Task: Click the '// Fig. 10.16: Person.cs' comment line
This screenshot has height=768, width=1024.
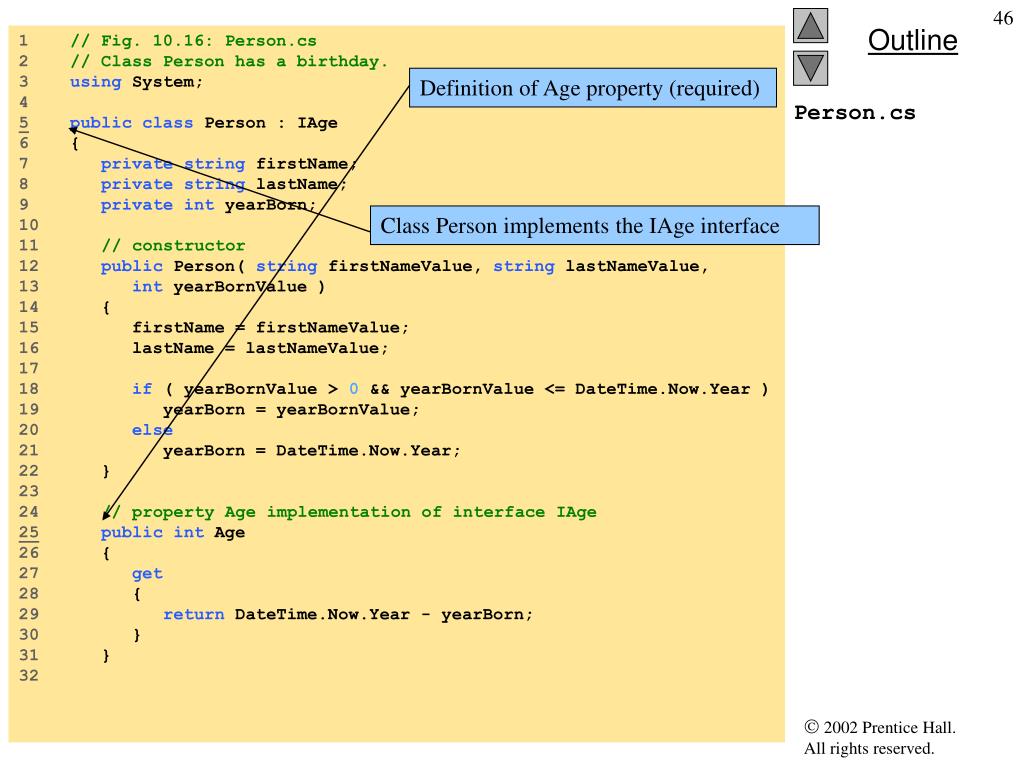Action: [193, 41]
